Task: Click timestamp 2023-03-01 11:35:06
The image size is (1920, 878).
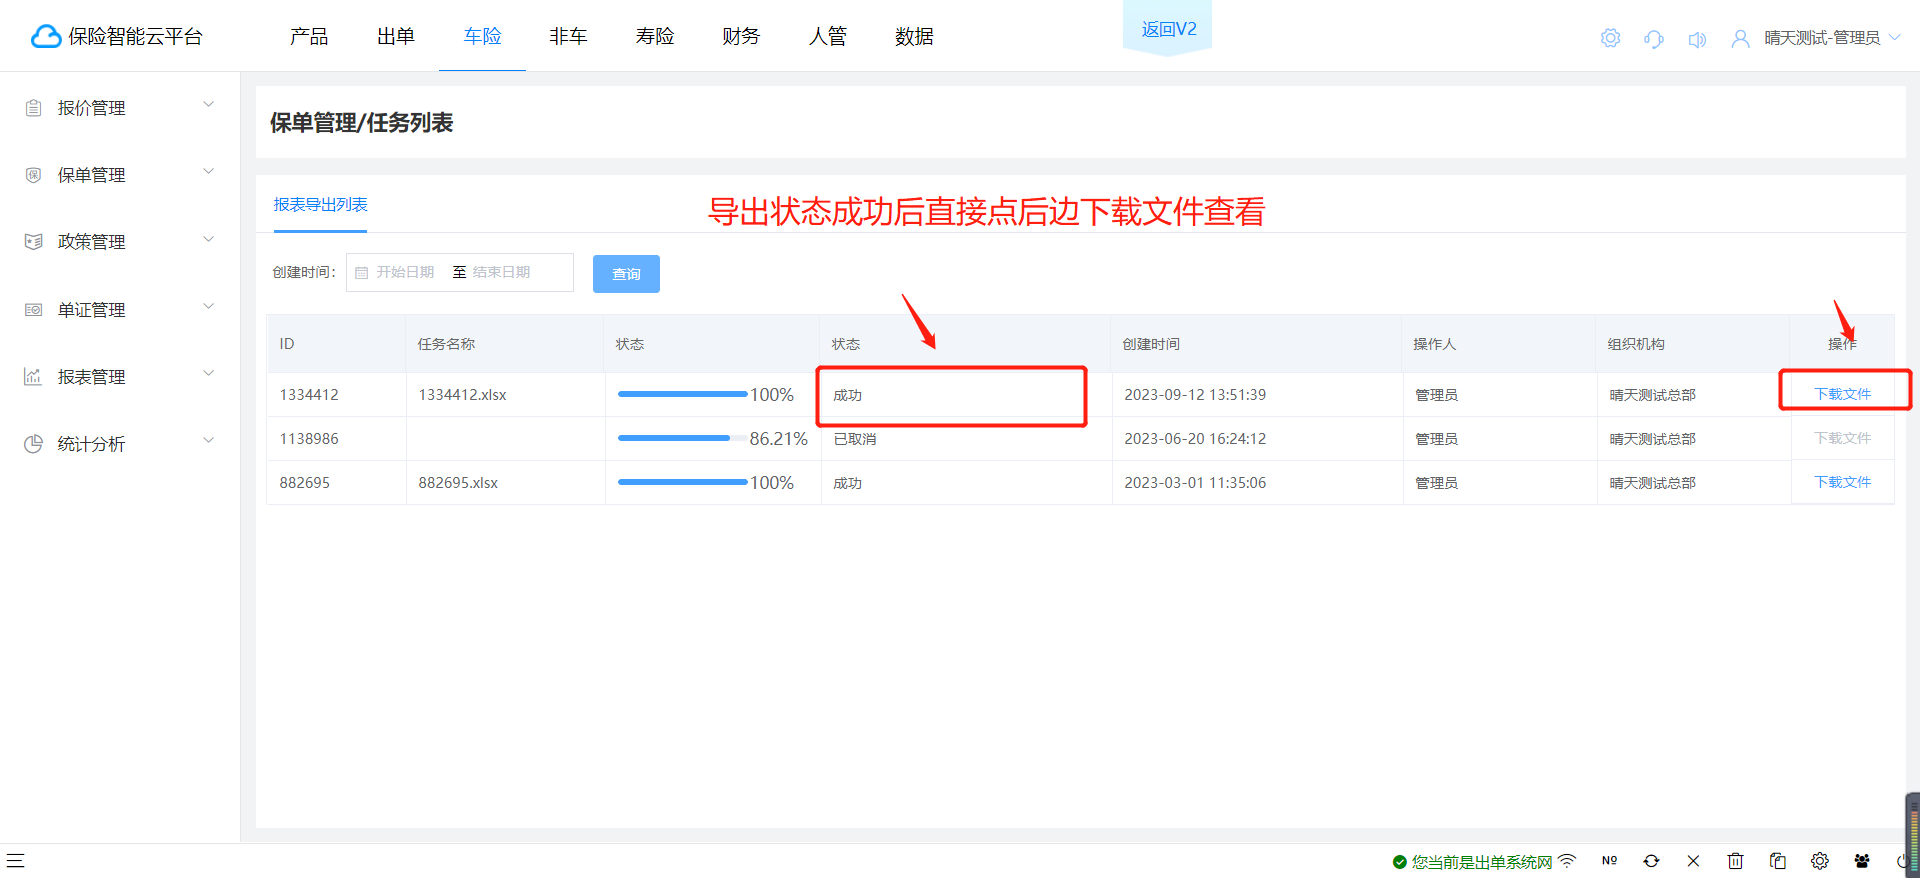Action: coord(1195,483)
